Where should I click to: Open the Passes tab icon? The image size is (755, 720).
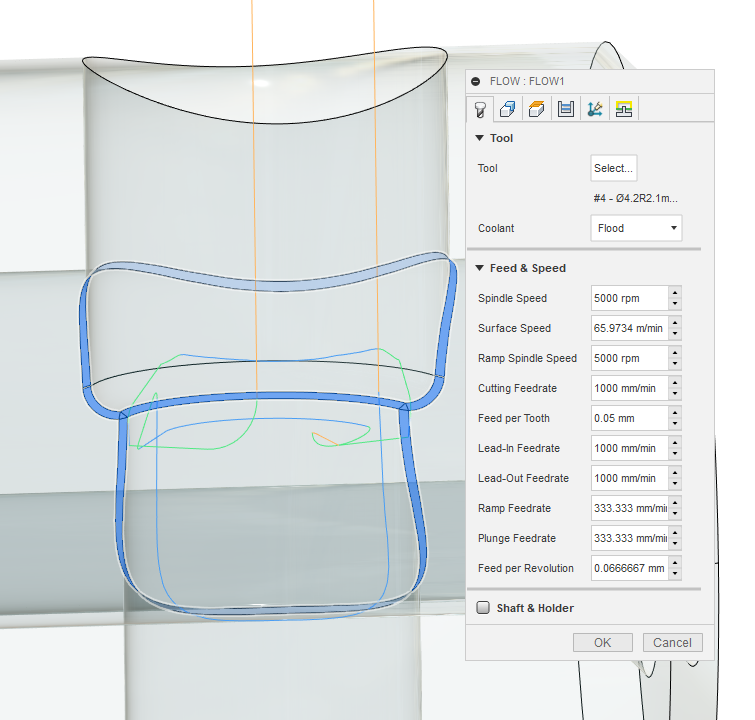pos(566,109)
